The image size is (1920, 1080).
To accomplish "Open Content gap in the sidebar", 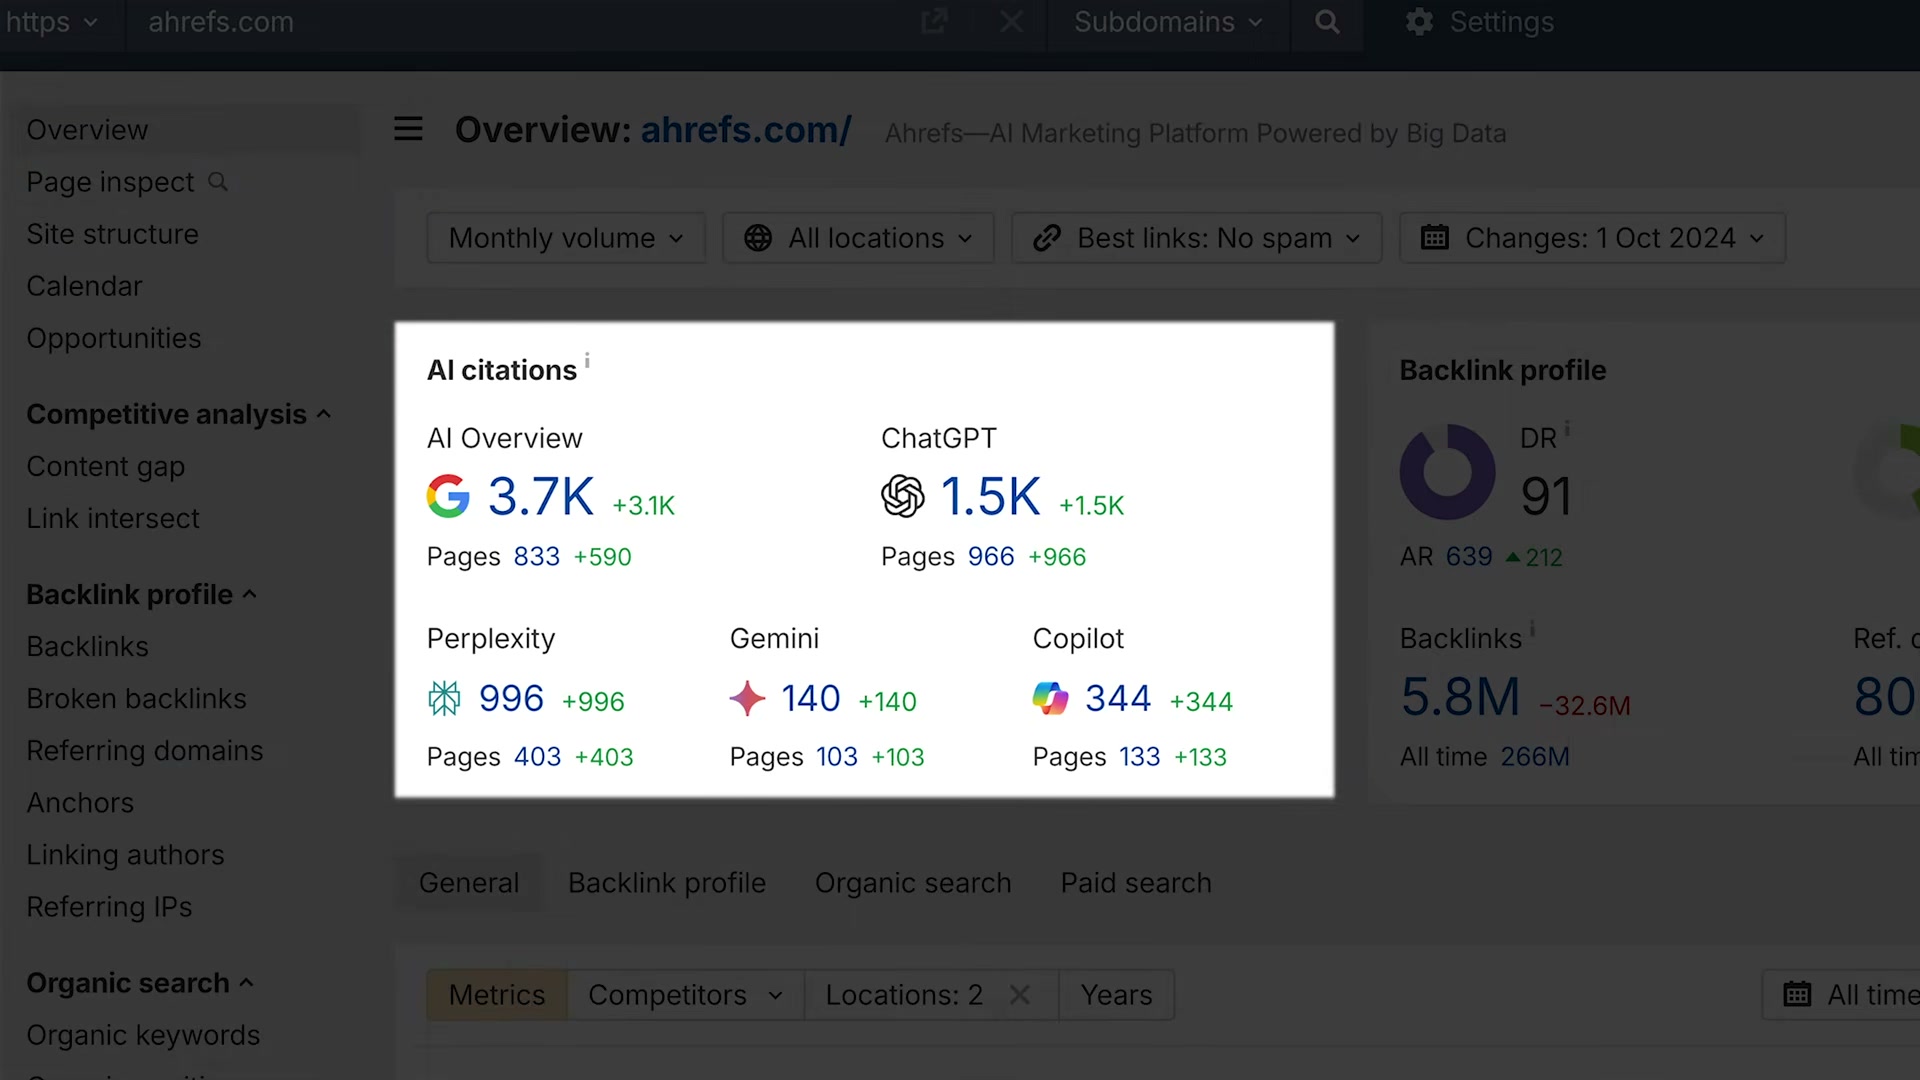I will pyautogui.click(x=105, y=466).
